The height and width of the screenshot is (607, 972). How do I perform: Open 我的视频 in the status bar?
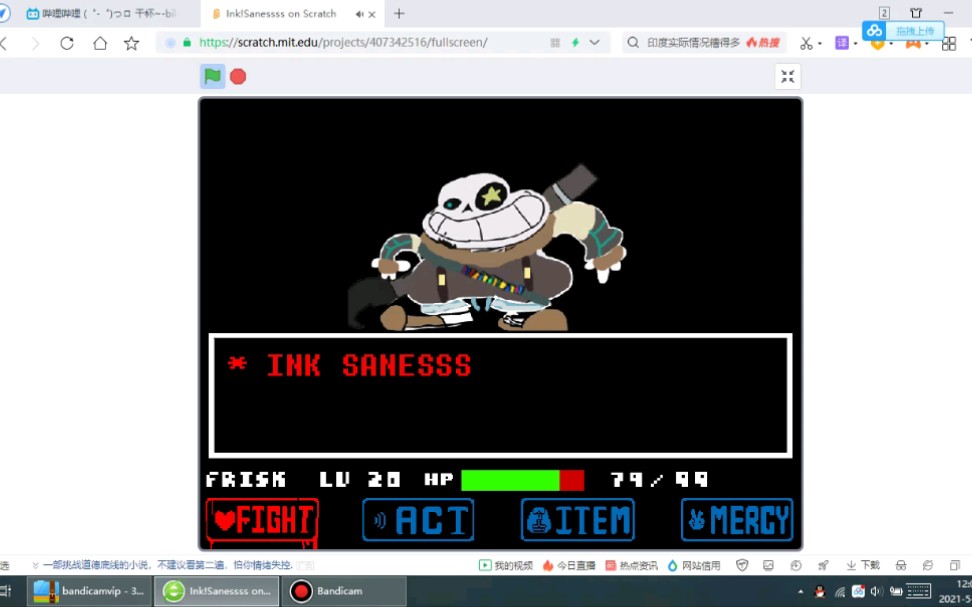[506, 565]
